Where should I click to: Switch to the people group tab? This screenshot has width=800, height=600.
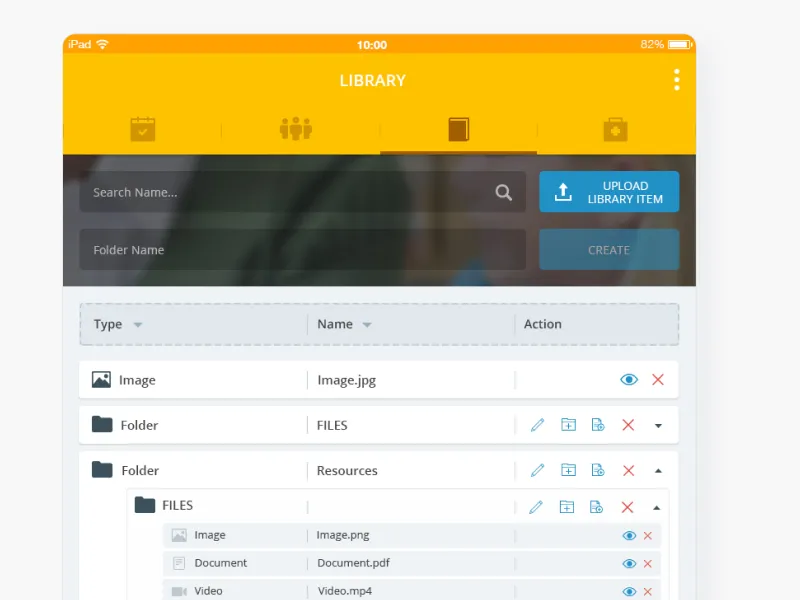[x=296, y=129]
